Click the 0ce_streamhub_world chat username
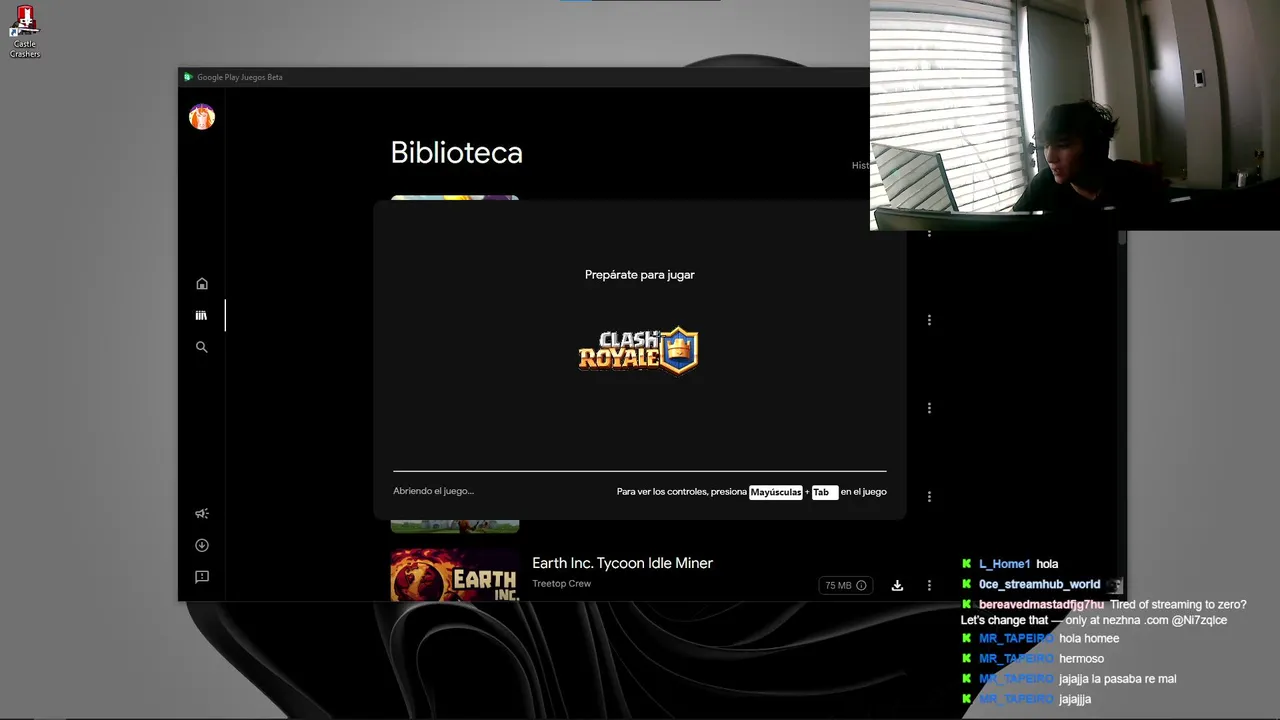Viewport: 1280px width, 720px height. click(1039, 584)
